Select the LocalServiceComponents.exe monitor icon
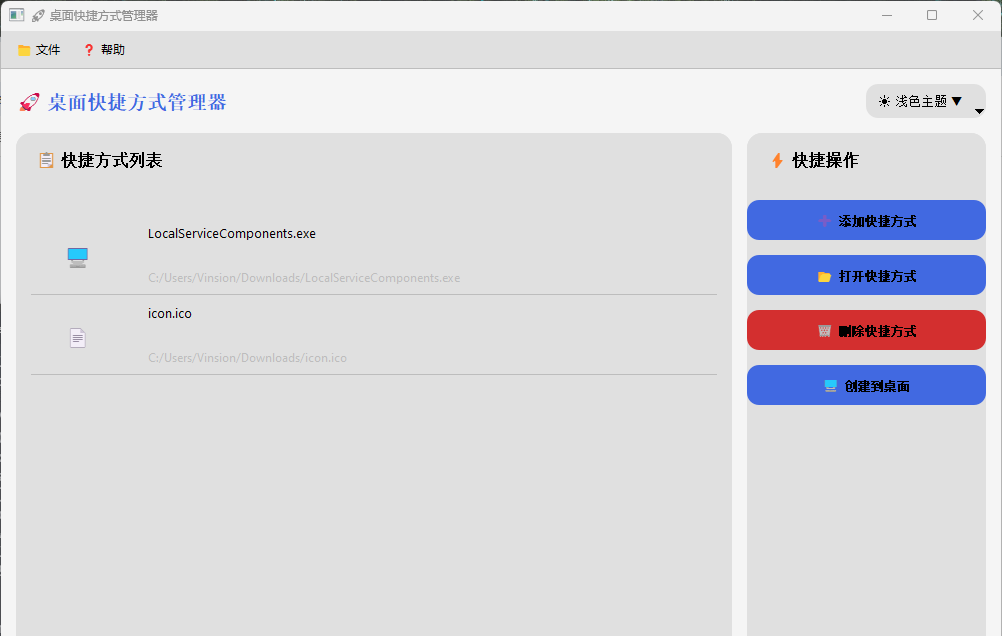Viewport: 1002px width, 636px height. tap(77, 258)
